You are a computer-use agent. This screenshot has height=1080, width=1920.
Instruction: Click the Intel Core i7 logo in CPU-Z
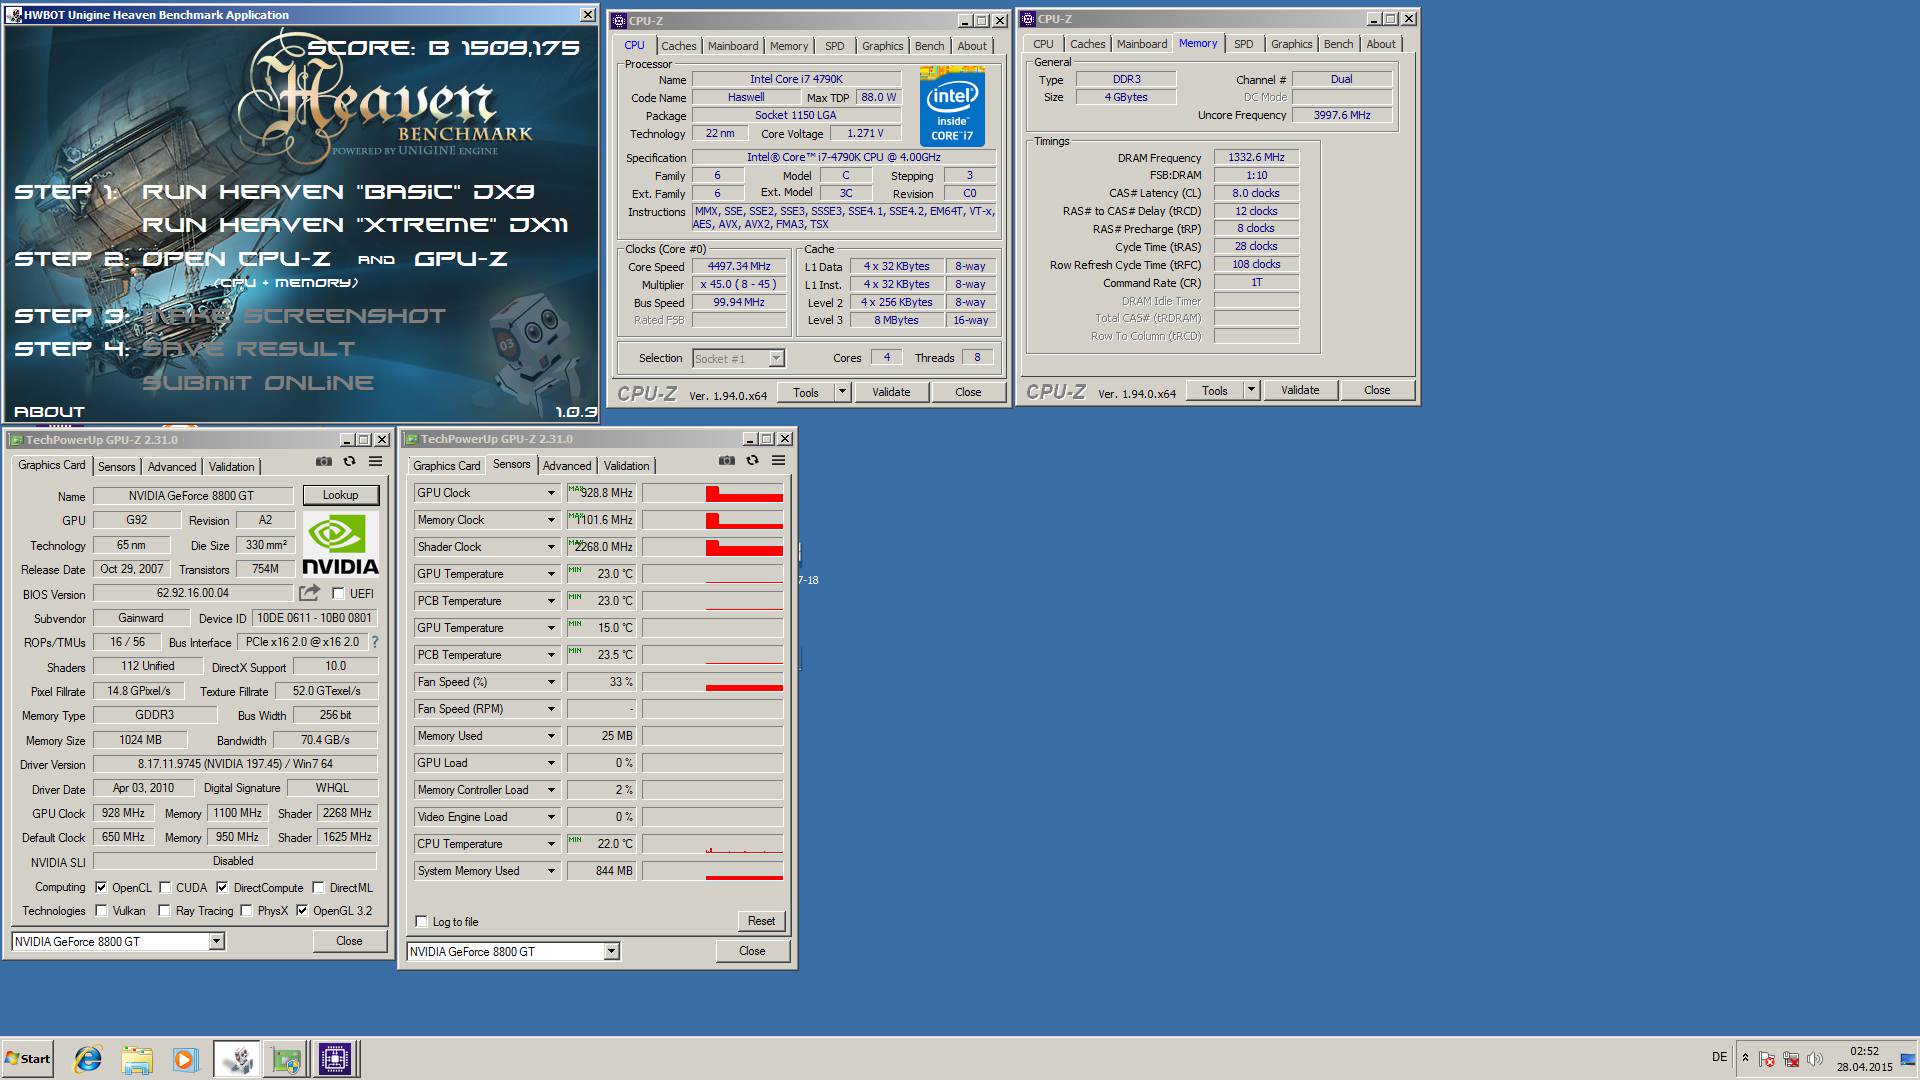(x=952, y=106)
